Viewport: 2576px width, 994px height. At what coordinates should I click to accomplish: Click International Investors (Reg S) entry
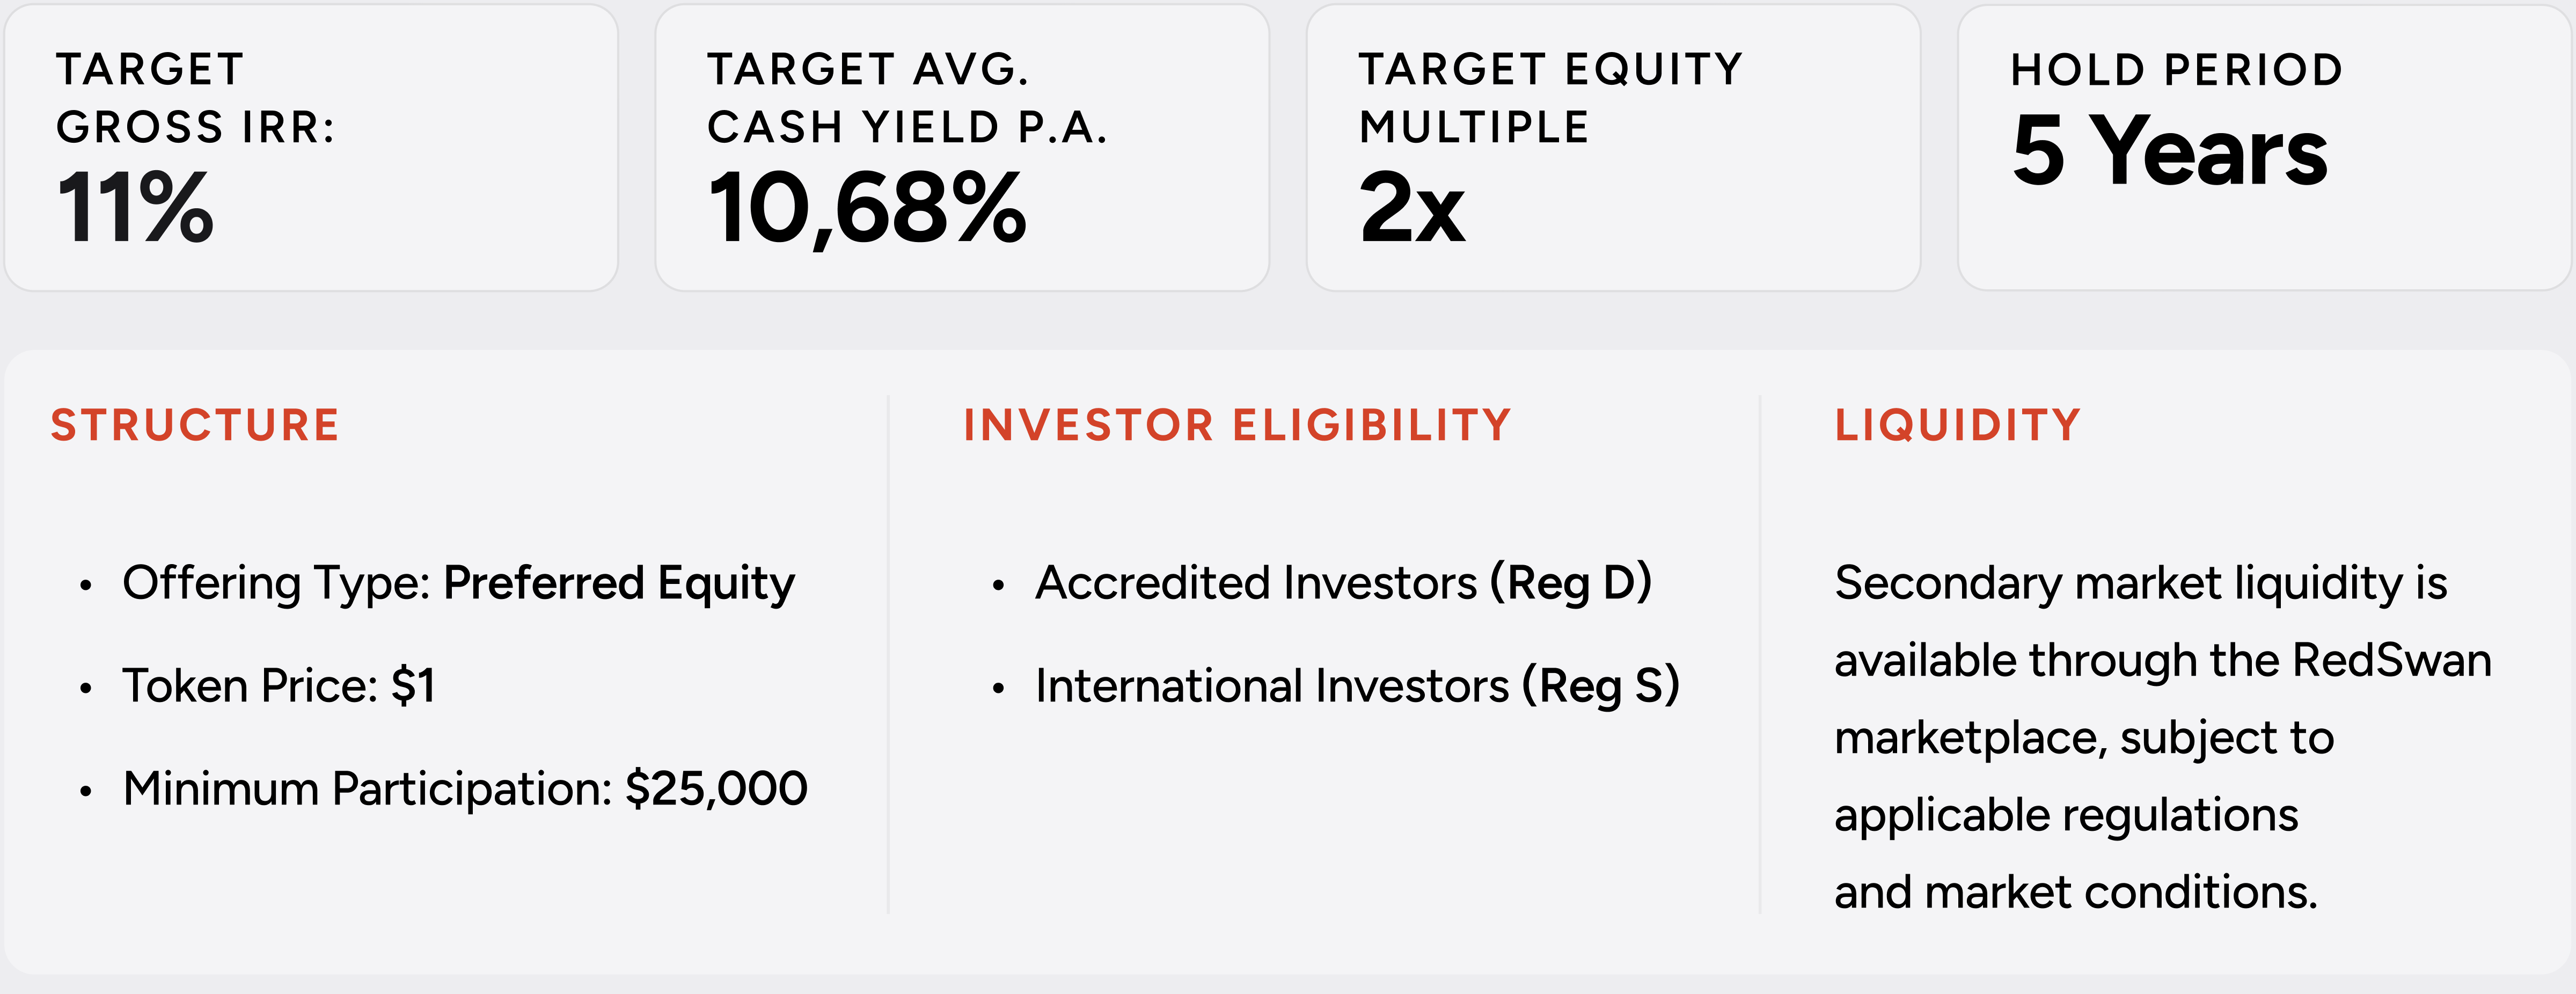[1357, 686]
